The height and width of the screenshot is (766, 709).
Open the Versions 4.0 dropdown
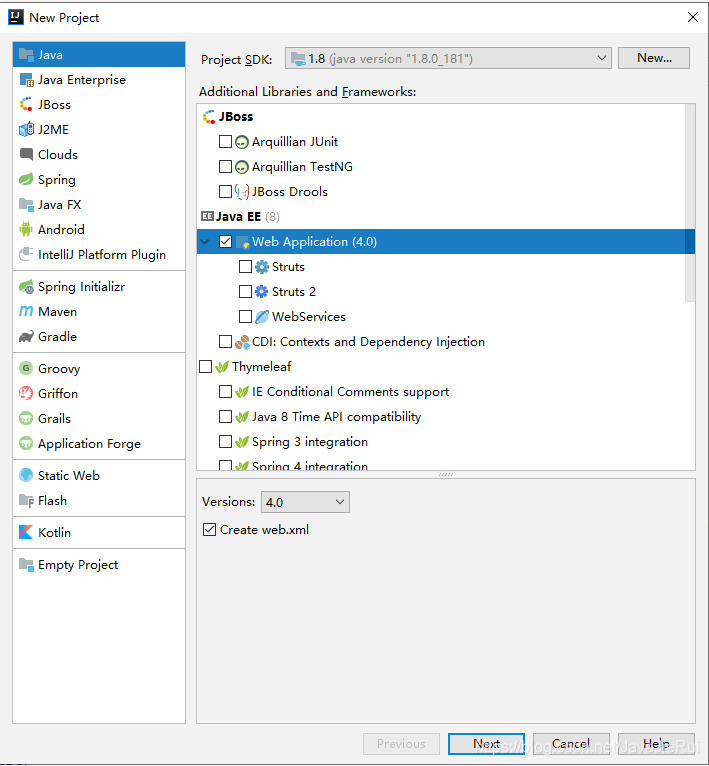tap(305, 502)
